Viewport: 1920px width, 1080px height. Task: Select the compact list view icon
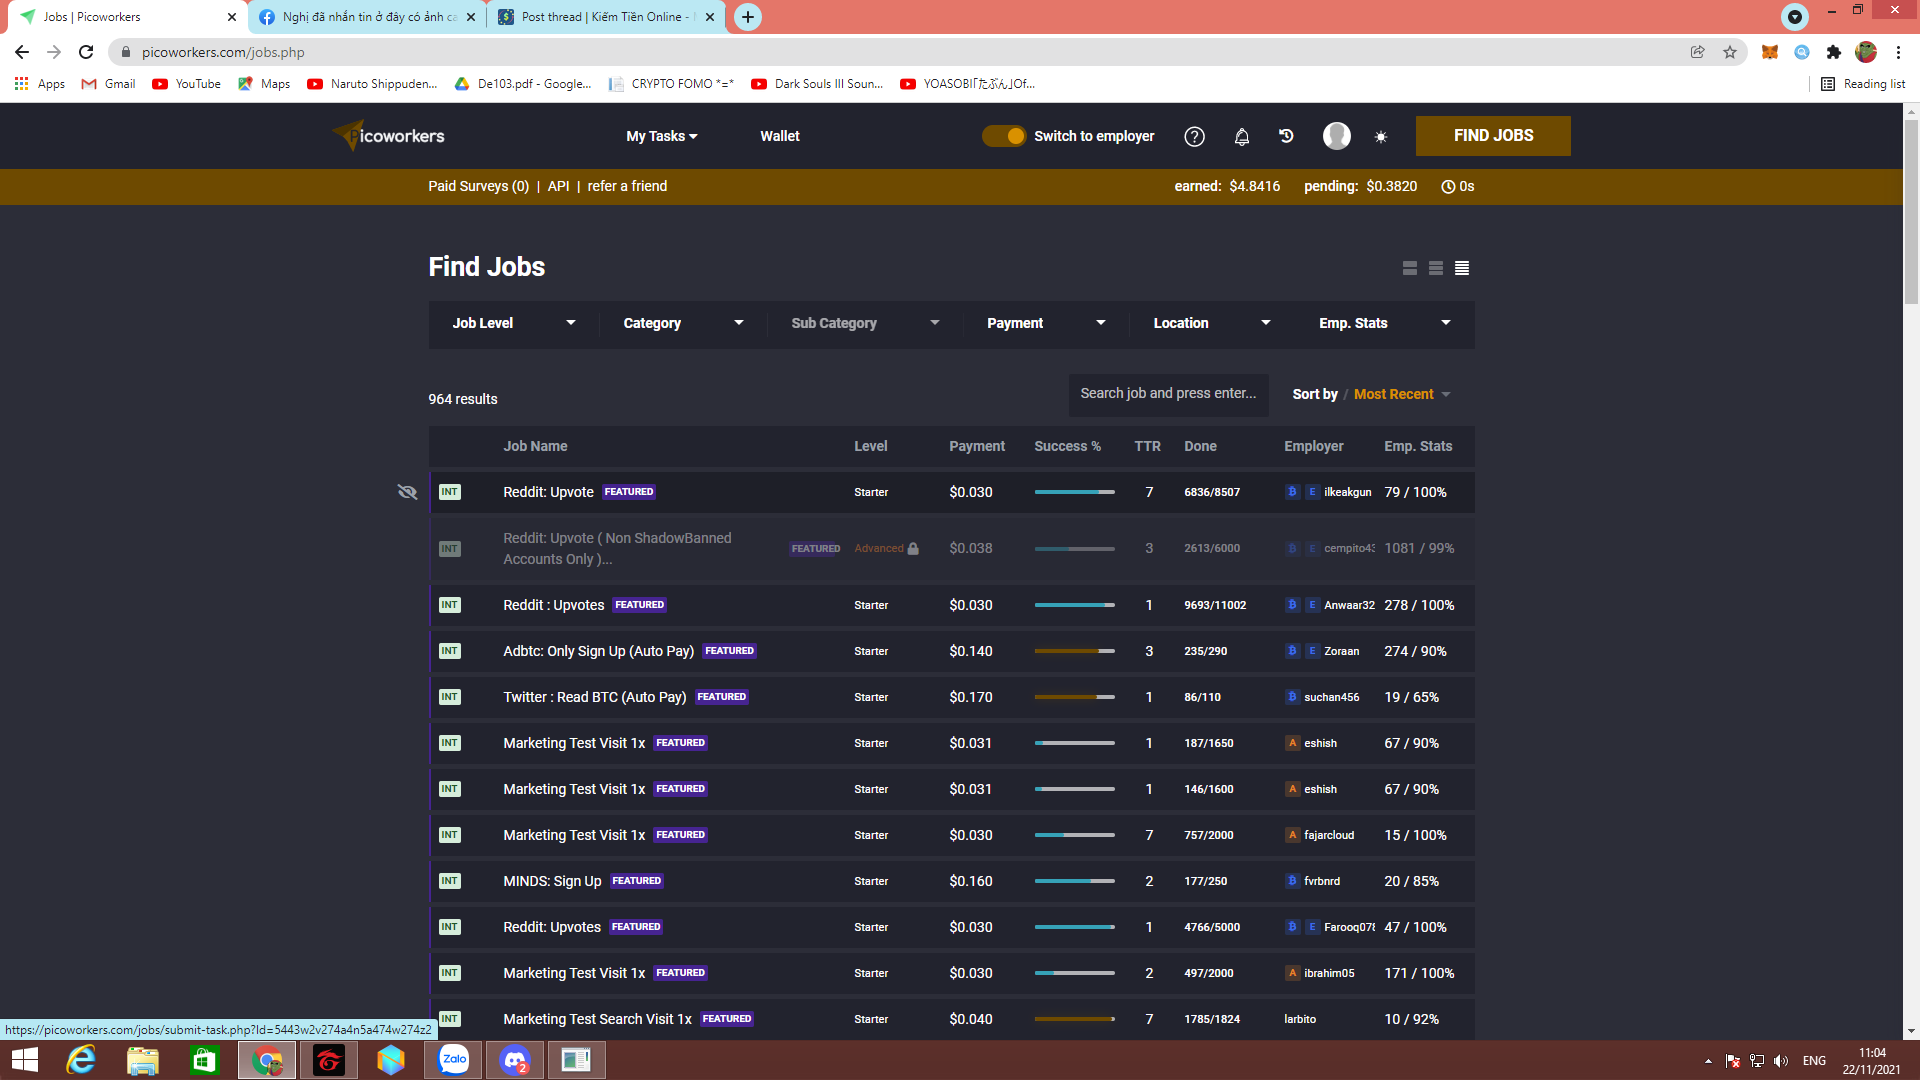click(x=1462, y=268)
